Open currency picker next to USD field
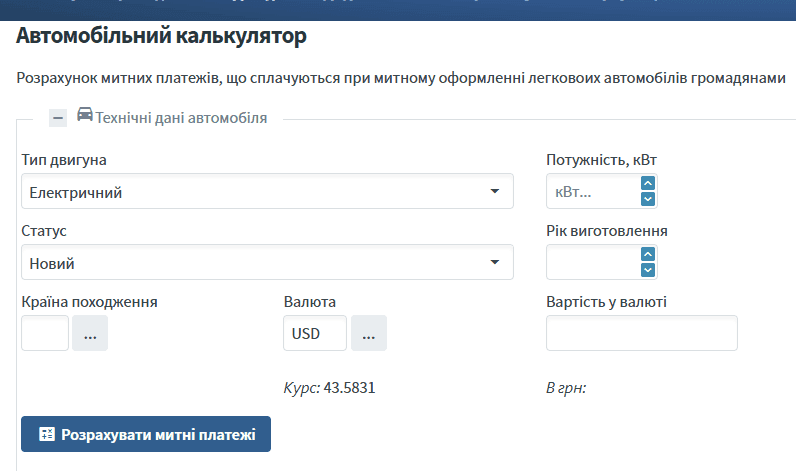This screenshot has height=471, width=796. [368, 334]
